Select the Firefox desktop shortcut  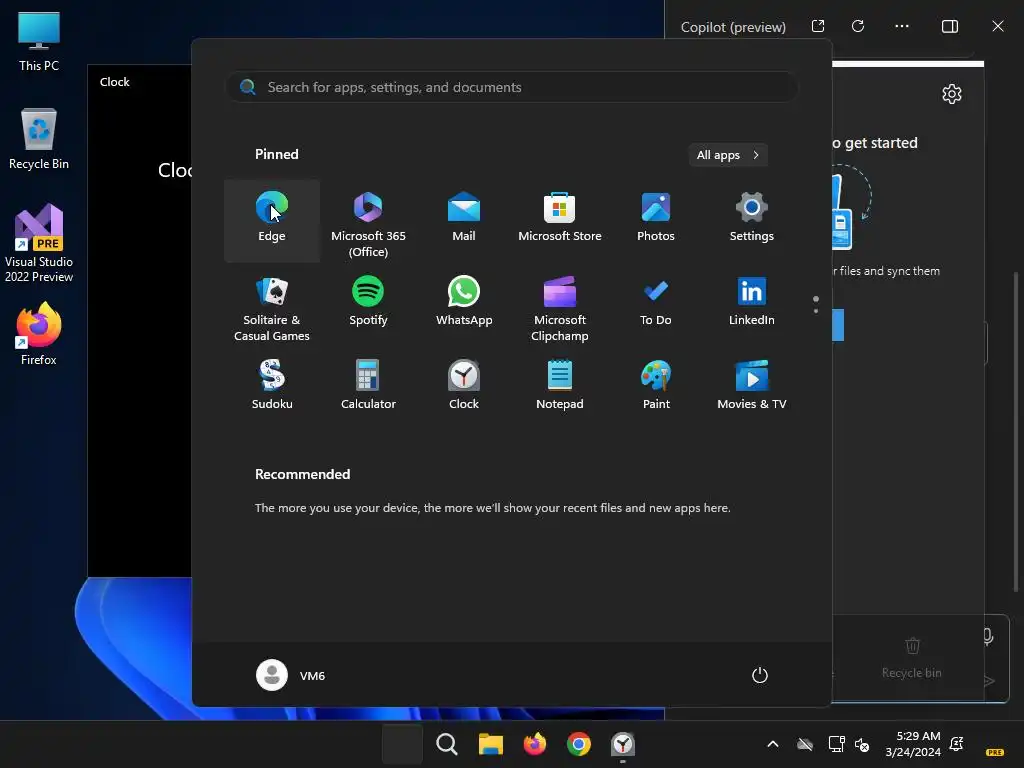pyautogui.click(x=39, y=334)
